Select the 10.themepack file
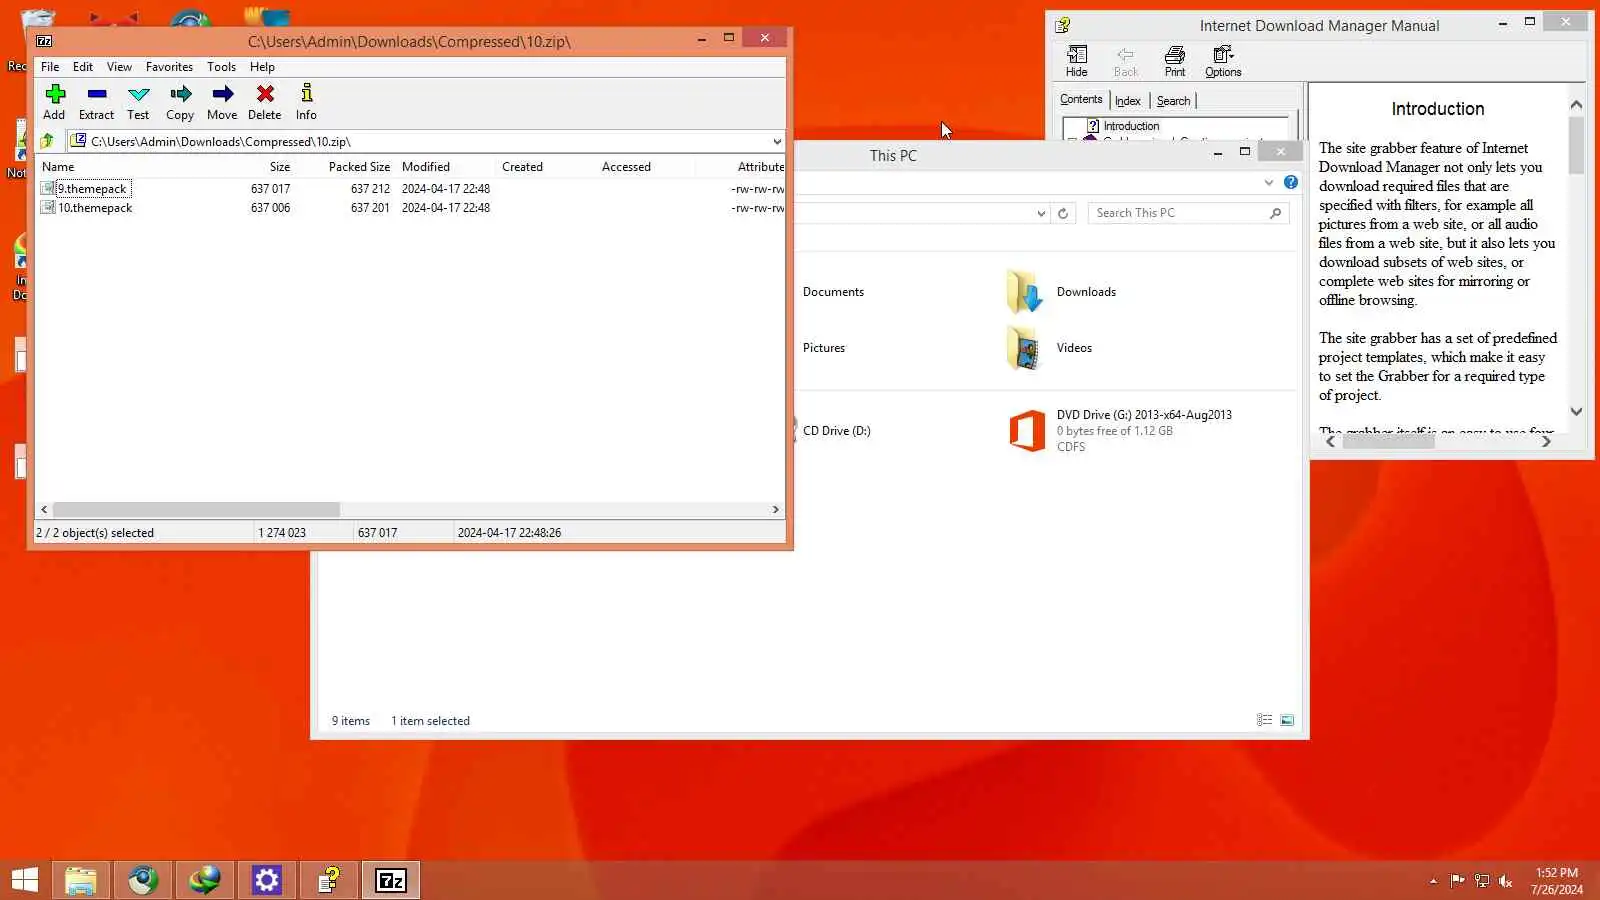The image size is (1600, 900). pos(95,208)
